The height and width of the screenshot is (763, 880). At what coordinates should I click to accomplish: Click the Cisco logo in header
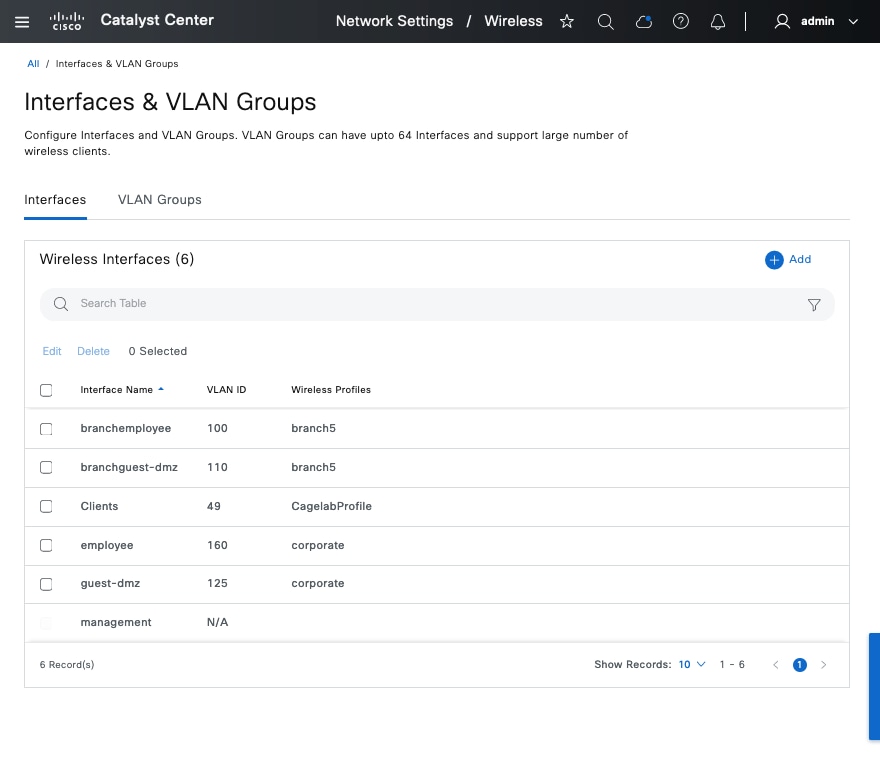pyautogui.click(x=67, y=21)
